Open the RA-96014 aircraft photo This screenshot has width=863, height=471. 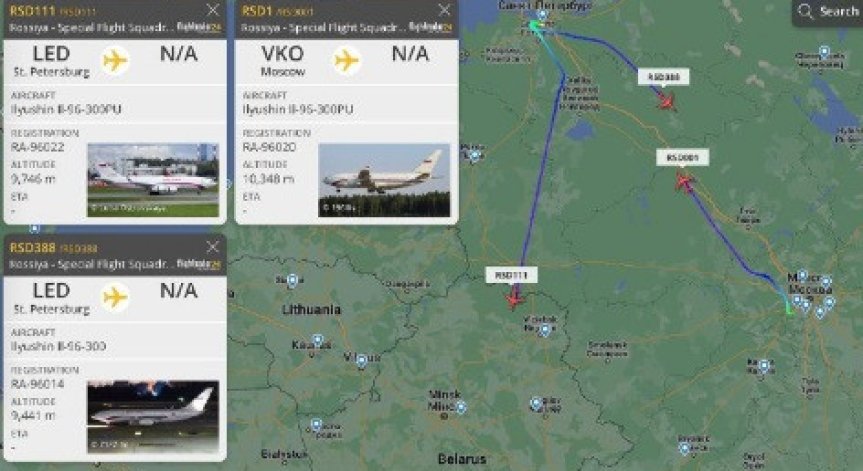(153, 417)
